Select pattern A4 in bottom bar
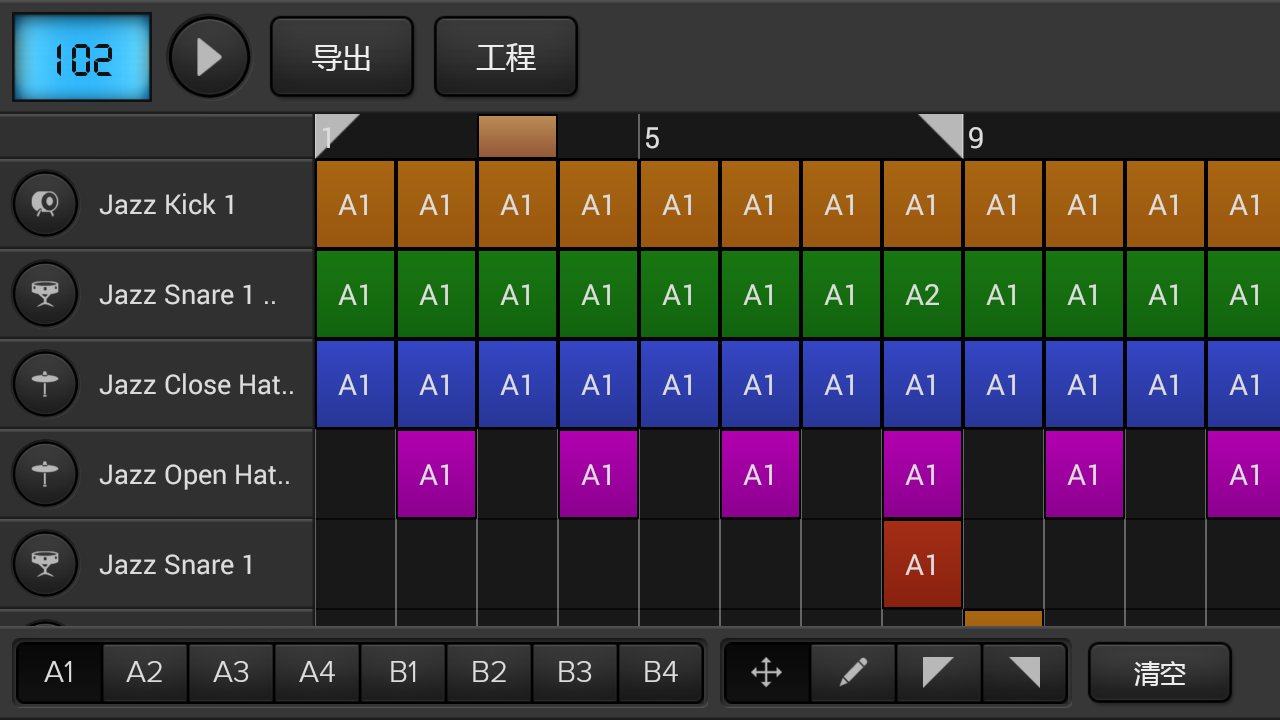 (x=317, y=672)
